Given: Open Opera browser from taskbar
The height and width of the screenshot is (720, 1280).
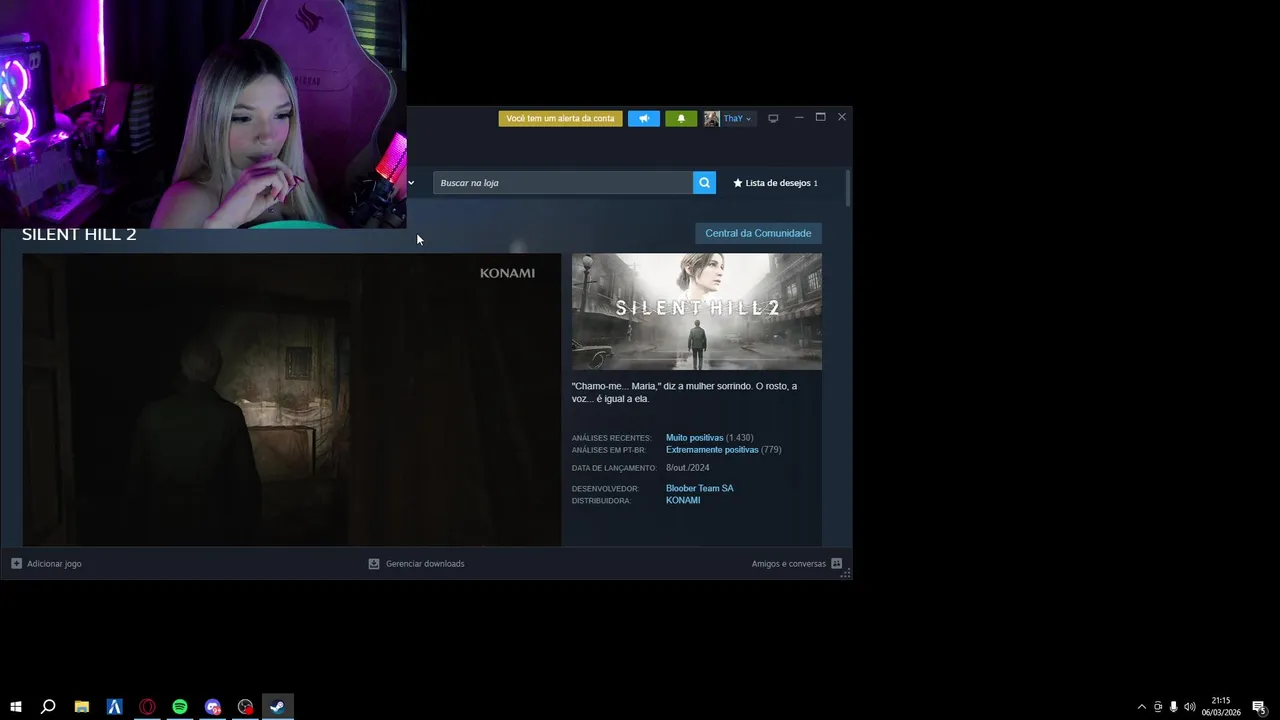Looking at the screenshot, I should point(147,707).
